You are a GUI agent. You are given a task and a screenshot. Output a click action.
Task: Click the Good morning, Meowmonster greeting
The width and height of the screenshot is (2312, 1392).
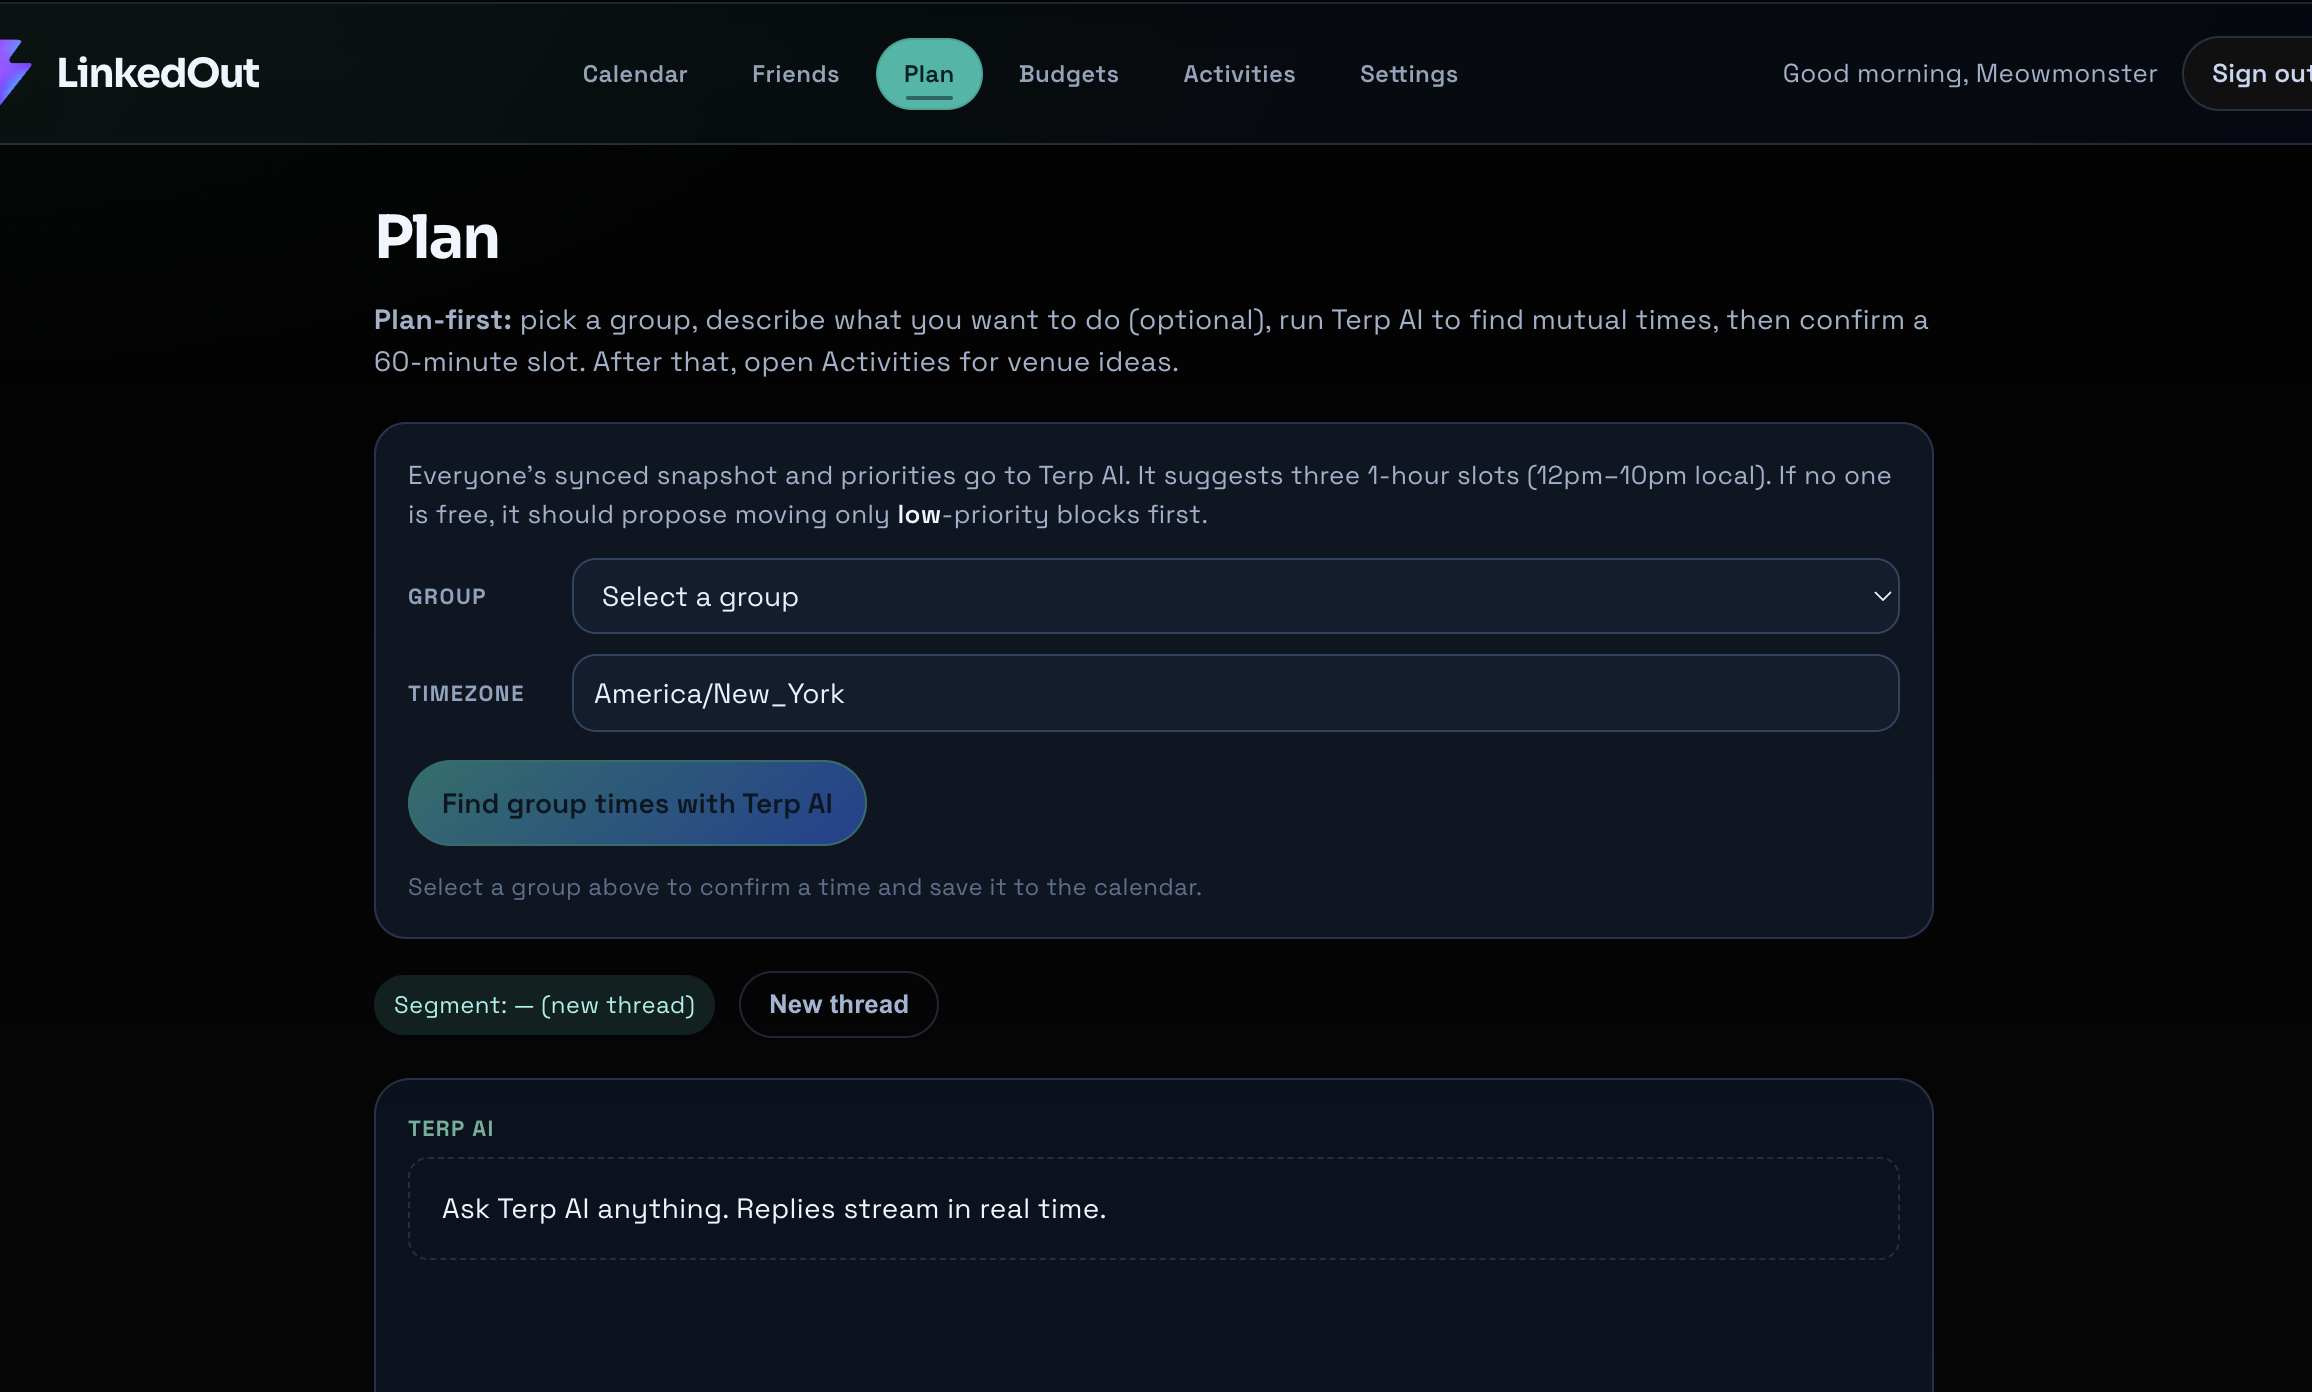(1969, 74)
